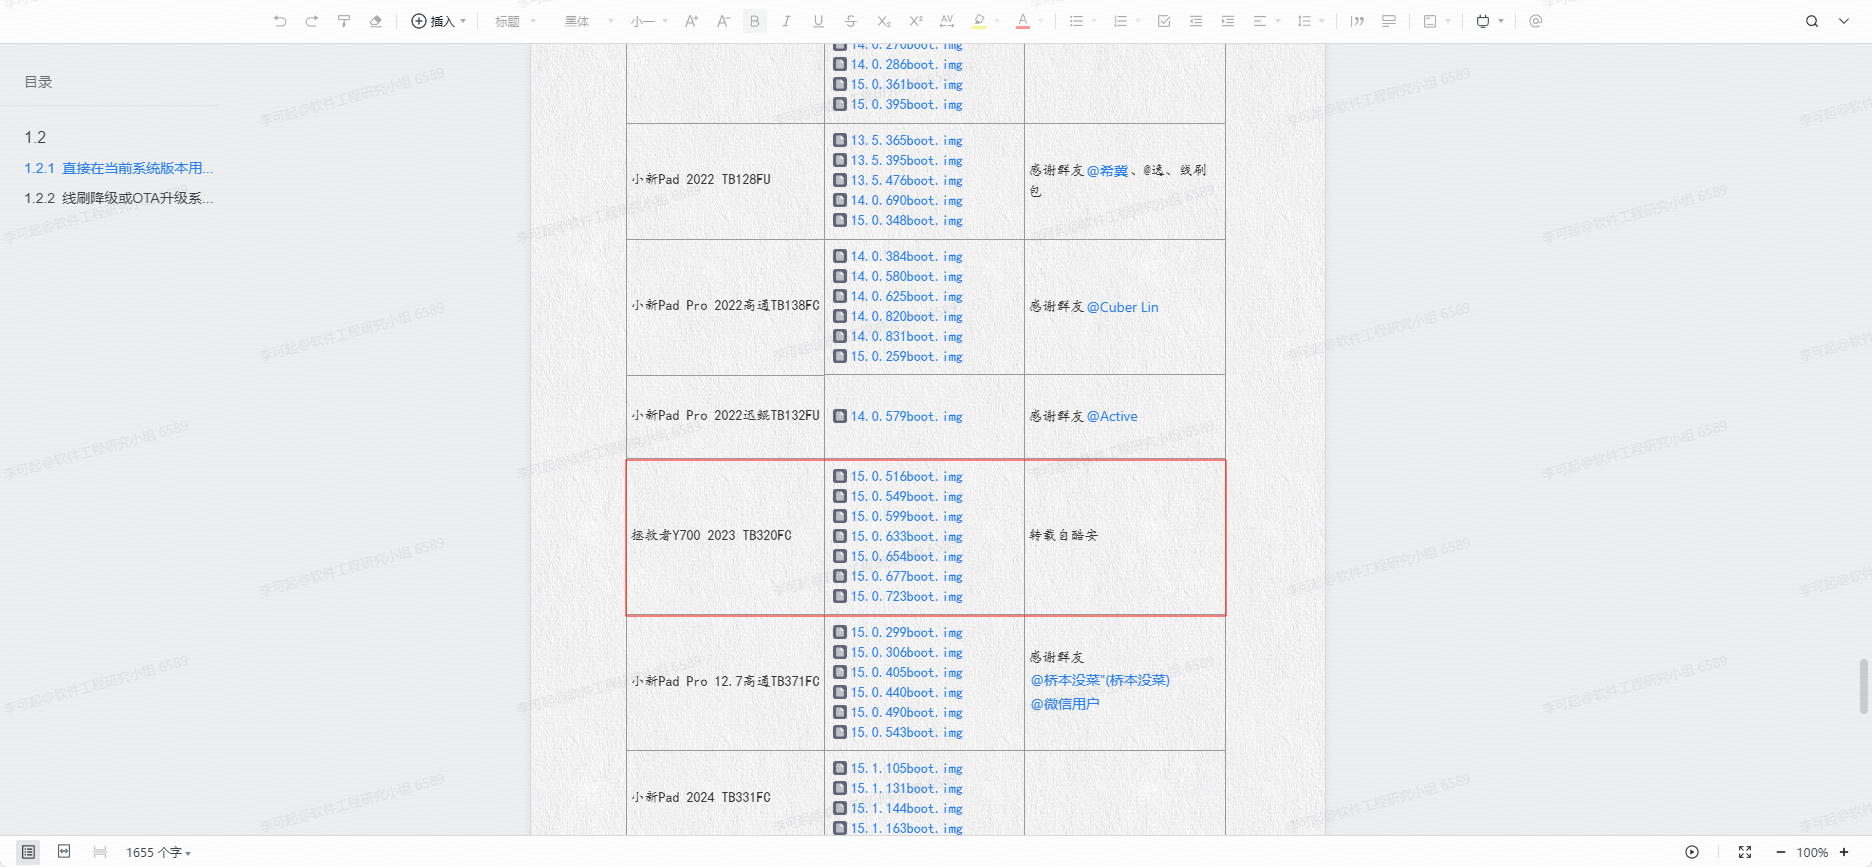Click the @Cuber Lin mention

1123,307
